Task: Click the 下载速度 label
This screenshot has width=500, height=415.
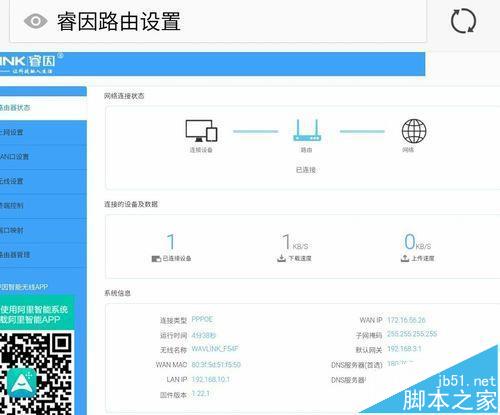Action: pos(300,258)
